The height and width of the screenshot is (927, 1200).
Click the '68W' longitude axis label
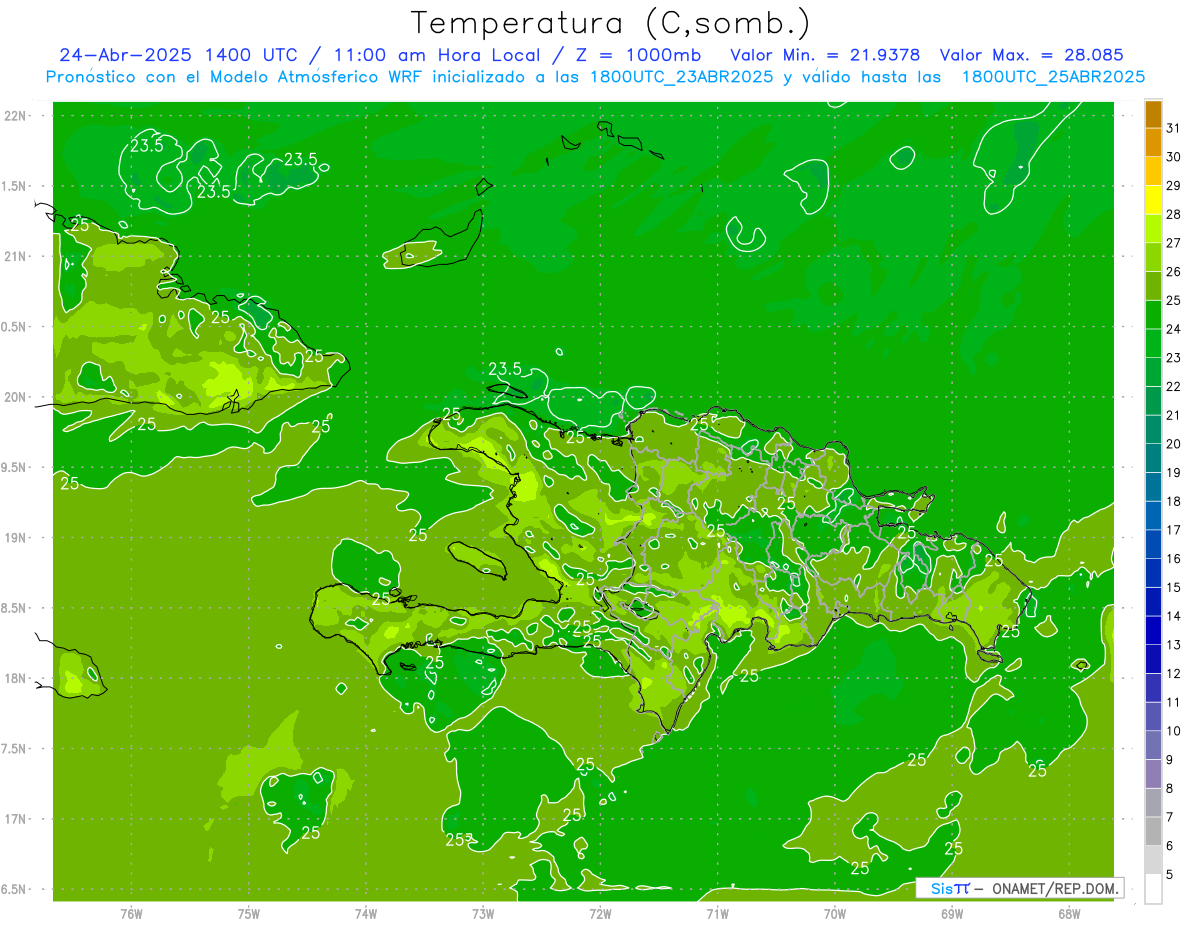[1069, 914]
